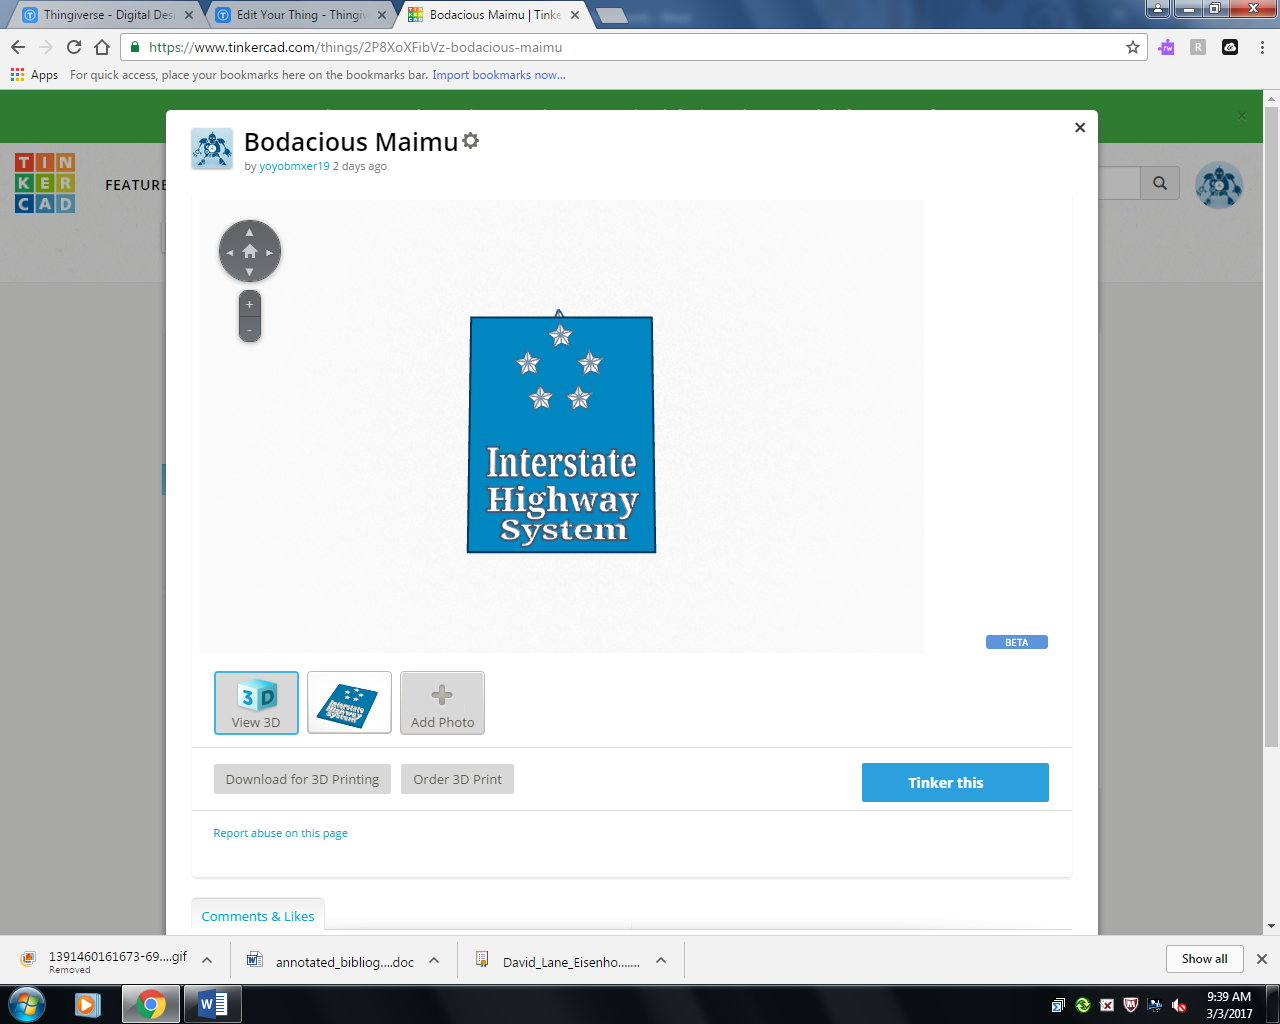
Task: Click the McAfee shield tray icon
Action: pyautogui.click(x=1131, y=1005)
